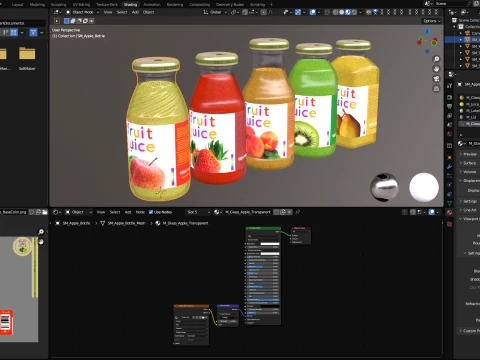The image size is (480, 360).
Task: Open the Physics properties tab
Action: [449, 185]
